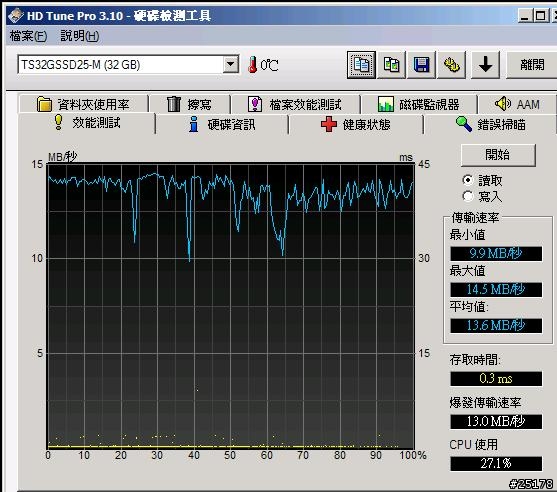Switch to the AAM tab
Image resolution: width=557 pixels, height=492 pixels.
517,104
